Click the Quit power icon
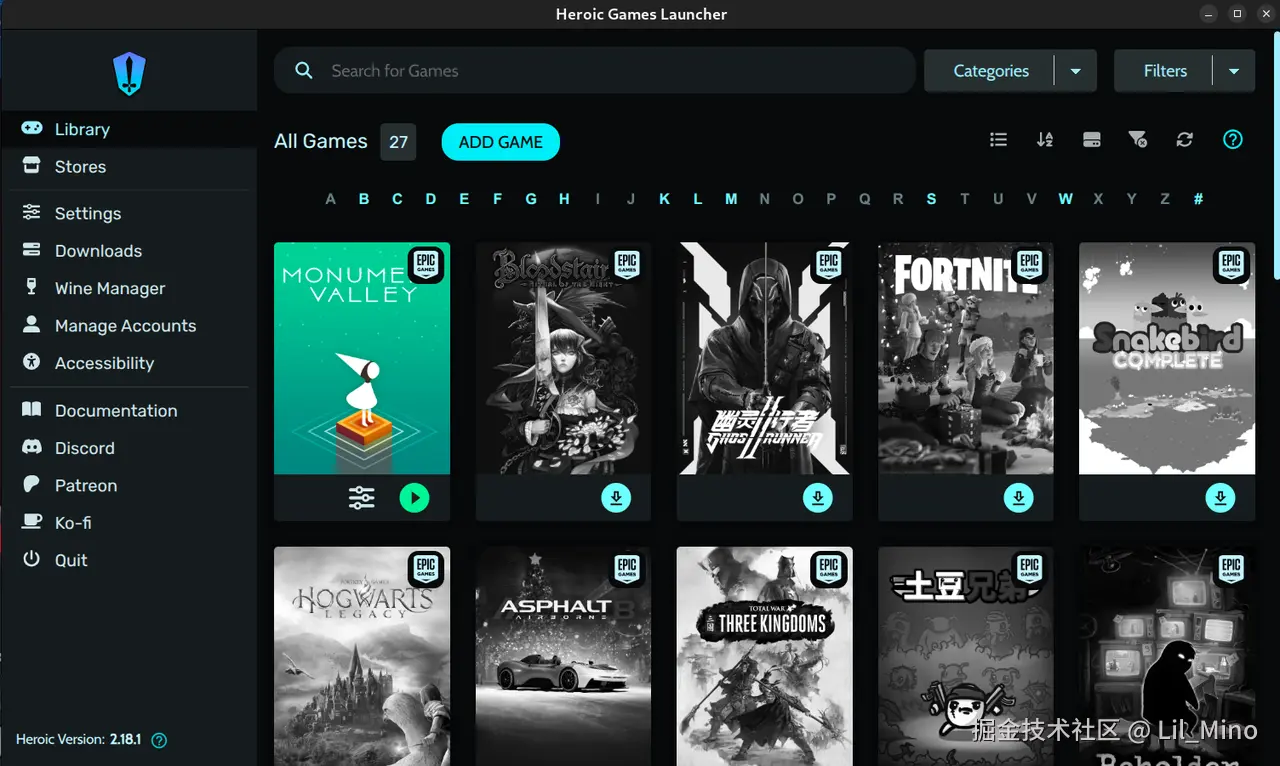Viewport: 1280px width, 766px height. coord(32,559)
